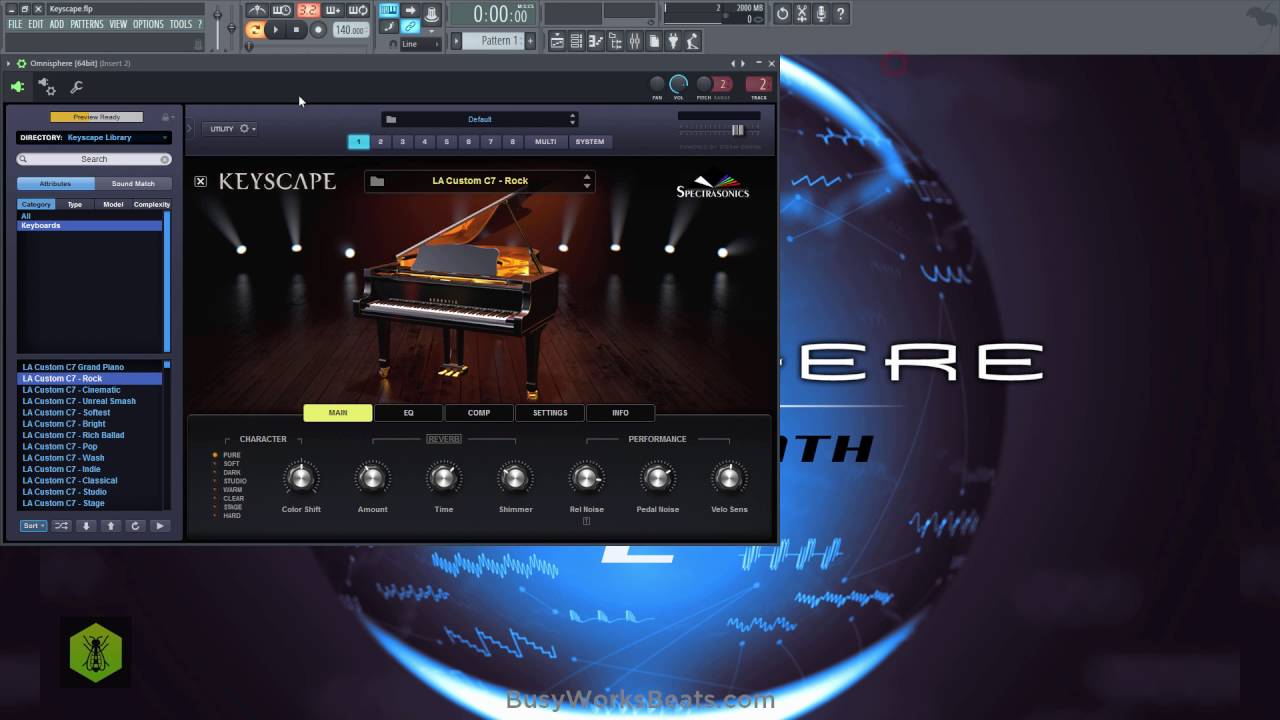Screen dimensions: 1280x720
Task: Adjust the plugin wrapper PAN knob
Action: click(x=657, y=85)
